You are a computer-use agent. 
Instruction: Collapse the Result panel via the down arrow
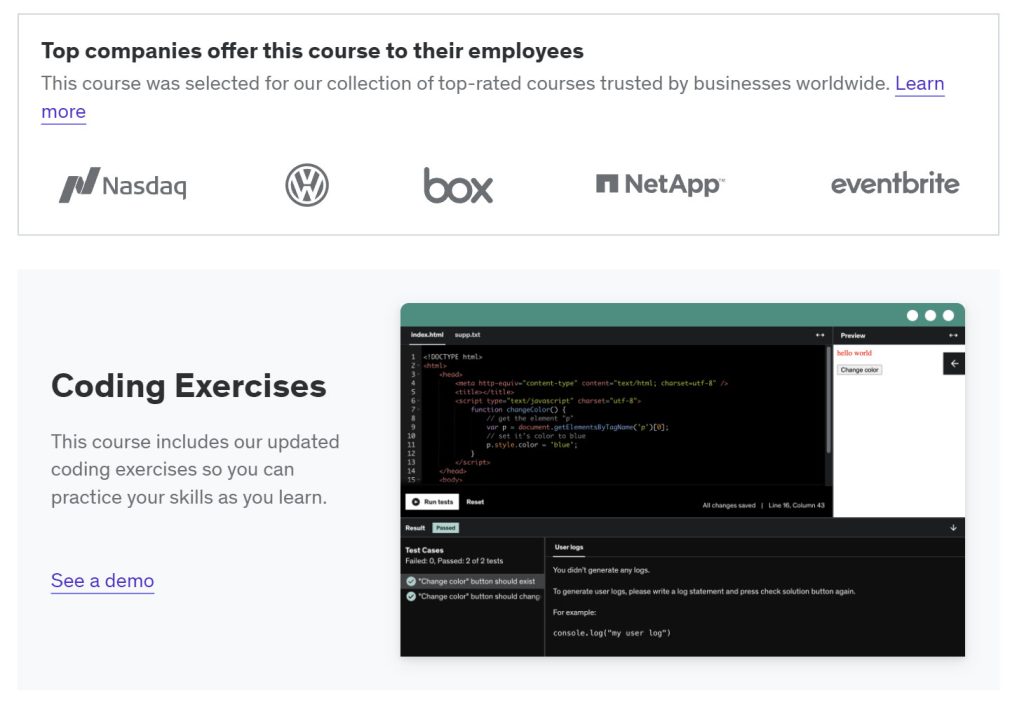coord(953,527)
